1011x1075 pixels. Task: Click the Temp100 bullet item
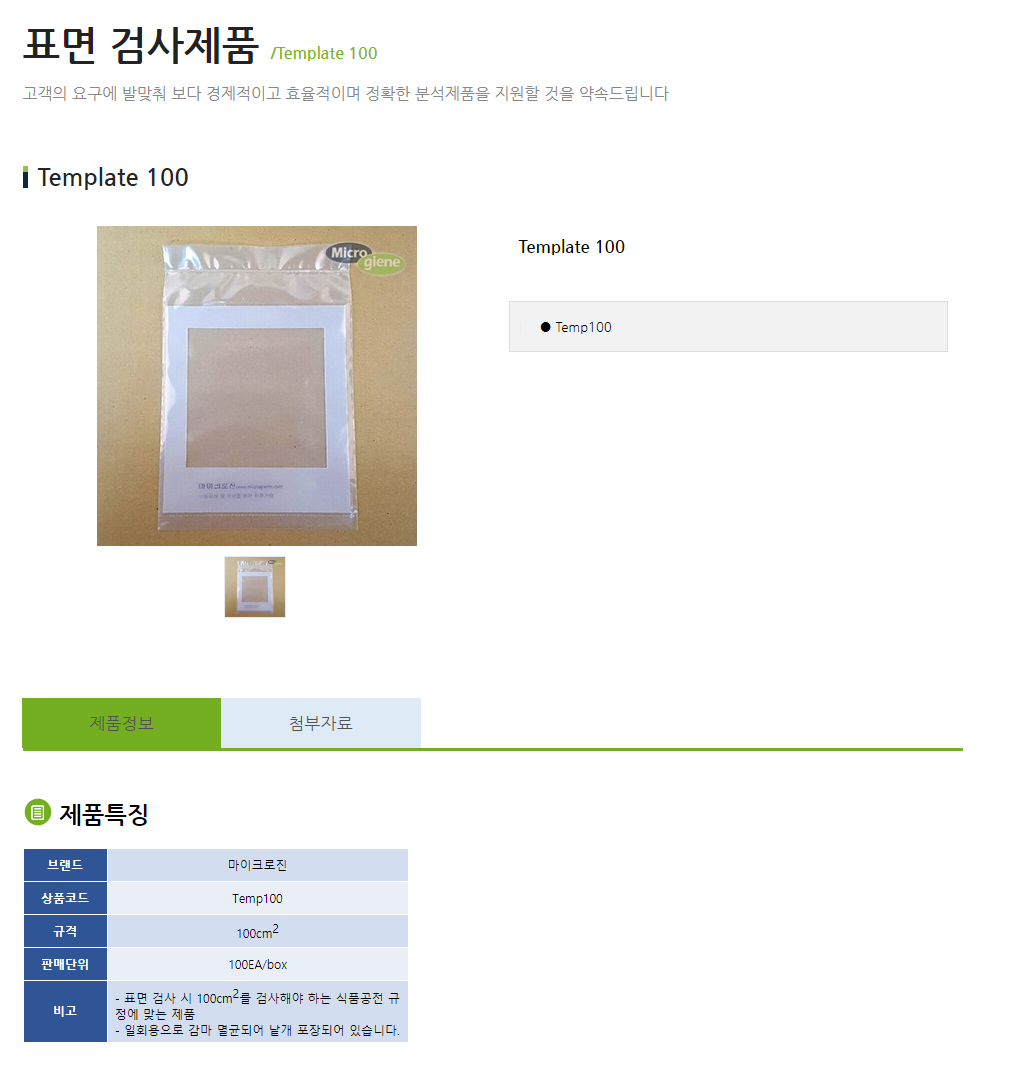click(x=583, y=327)
